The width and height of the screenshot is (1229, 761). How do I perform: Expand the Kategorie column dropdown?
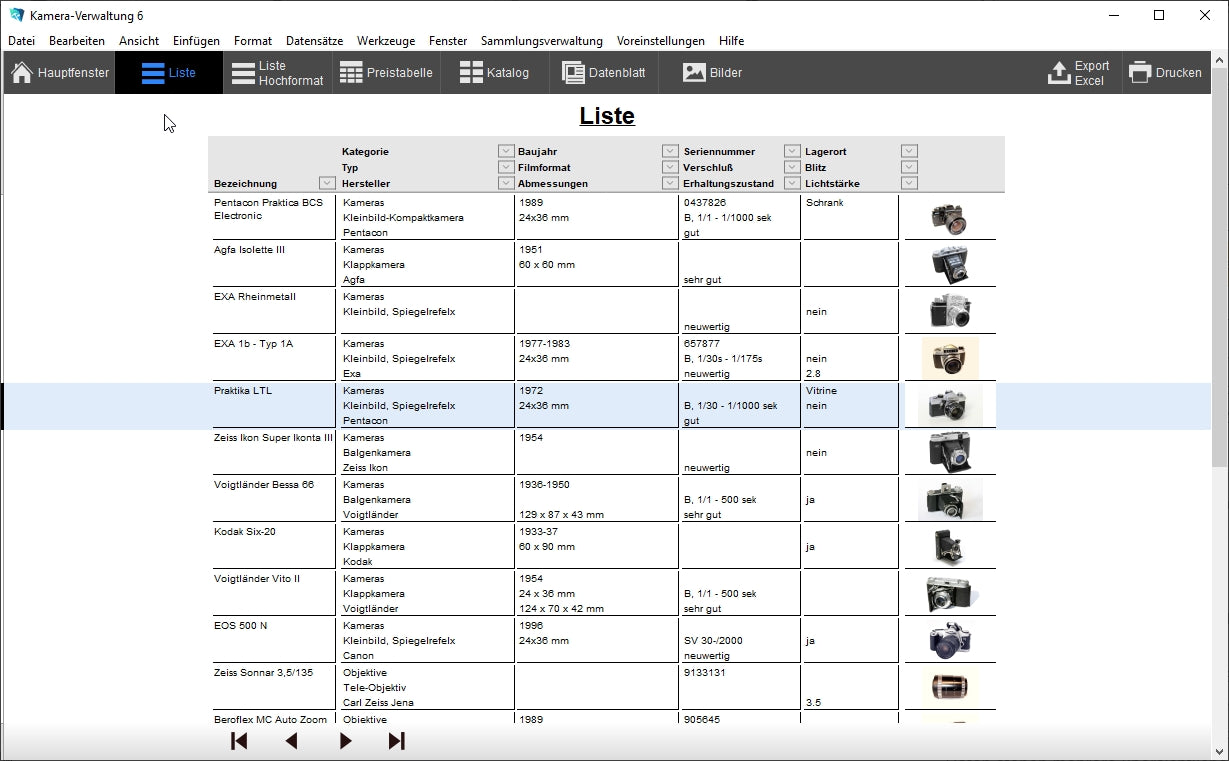pyautogui.click(x=506, y=151)
